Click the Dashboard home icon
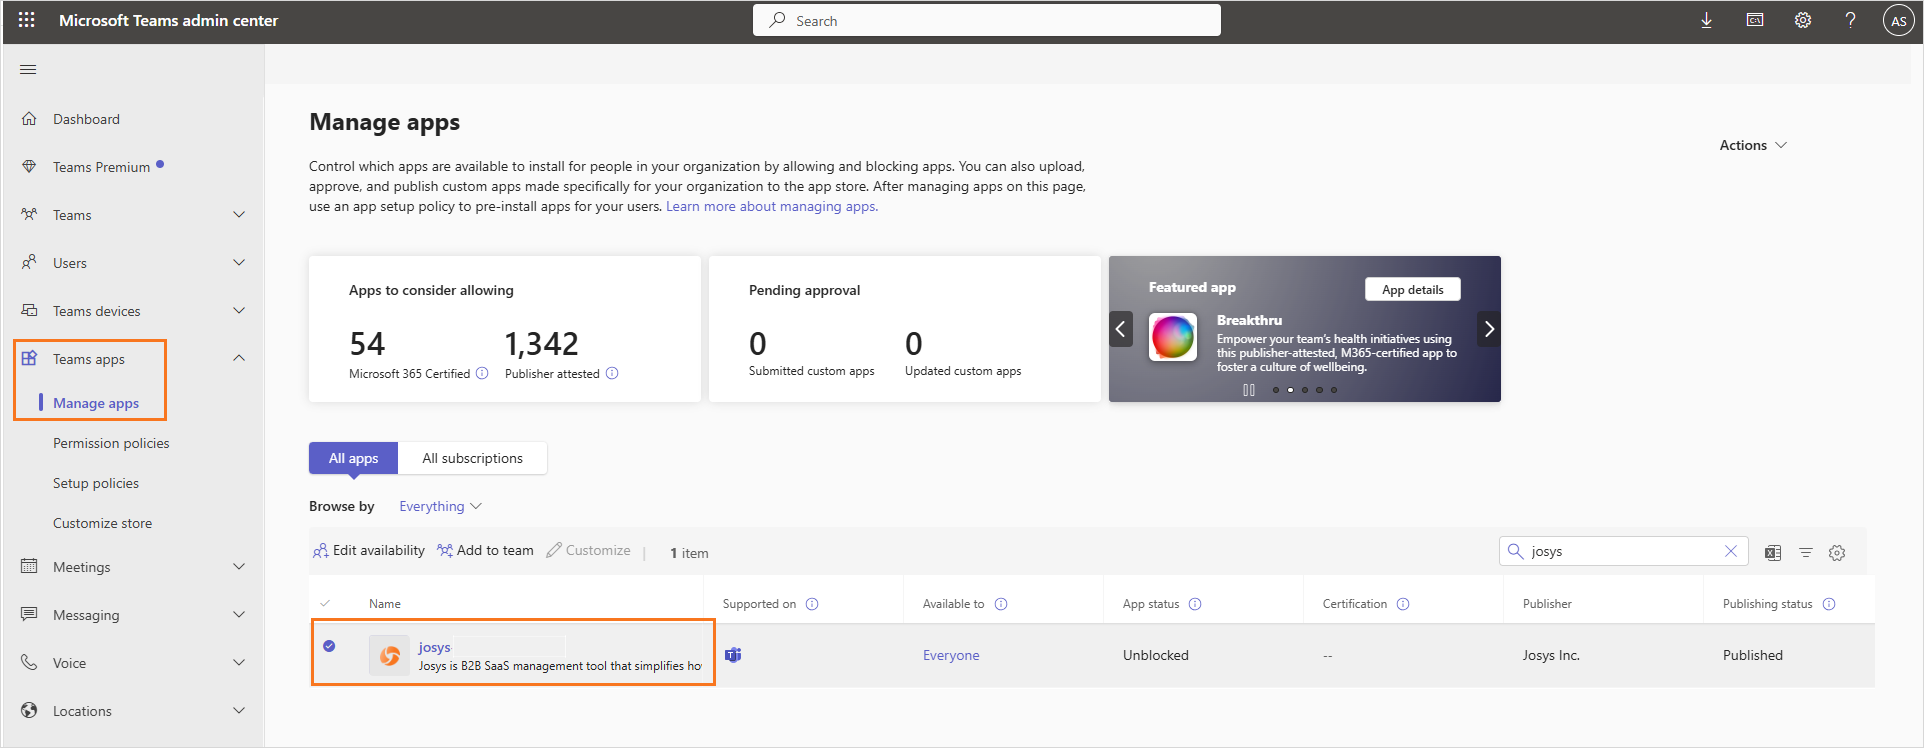1924x748 pixels. (29, 118)
